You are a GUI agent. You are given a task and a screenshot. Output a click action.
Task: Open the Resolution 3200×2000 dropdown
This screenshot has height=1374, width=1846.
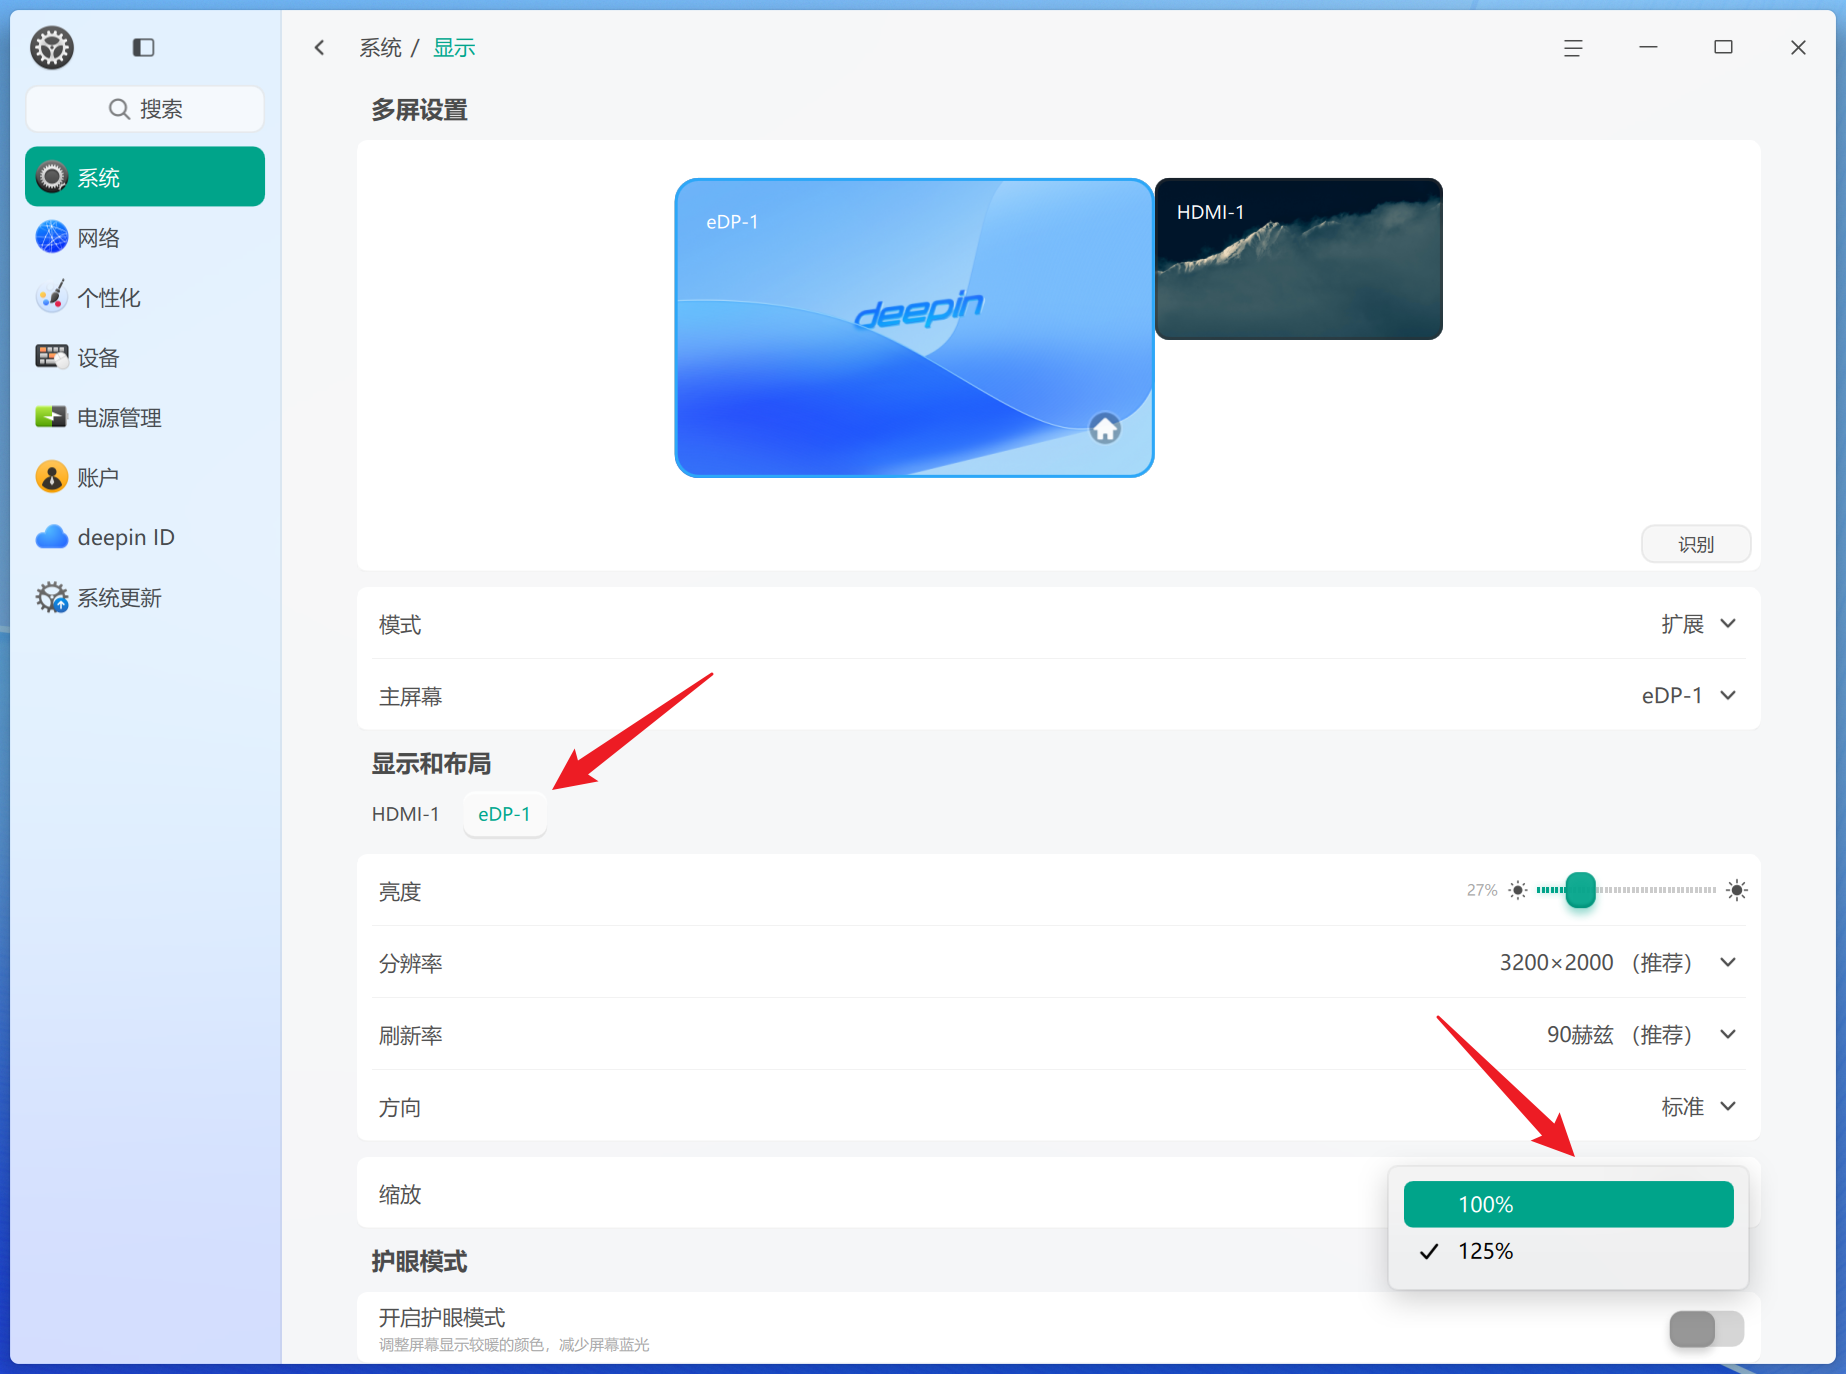click(x=1617, y=962)
